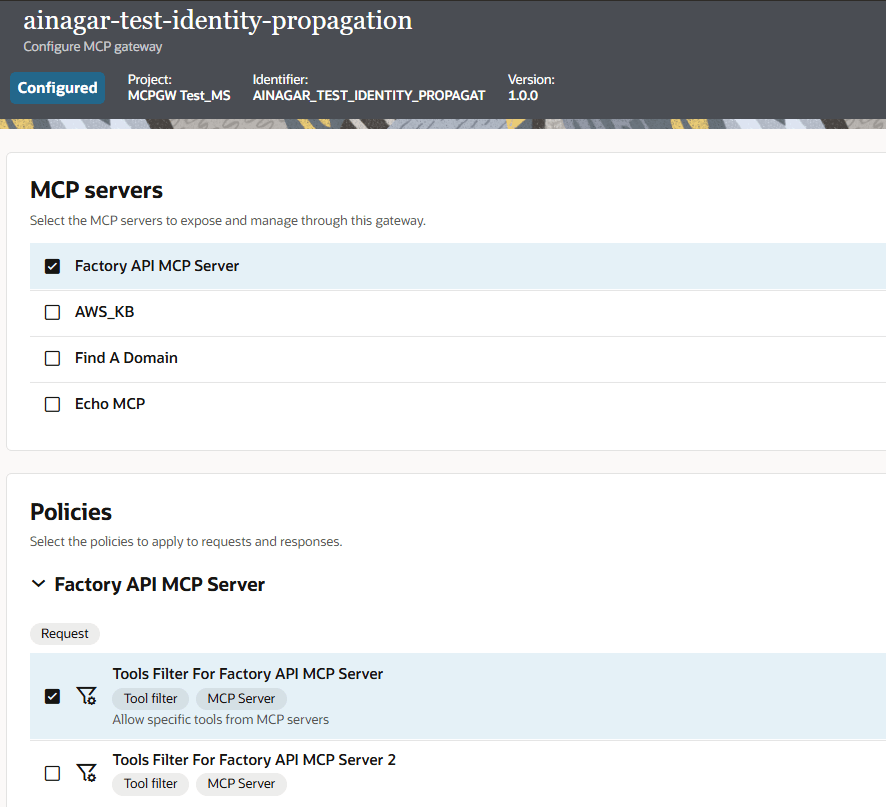
Task: Click the title 'Tools Filter For Factory API MCP Server'
Action: [248, 674]
